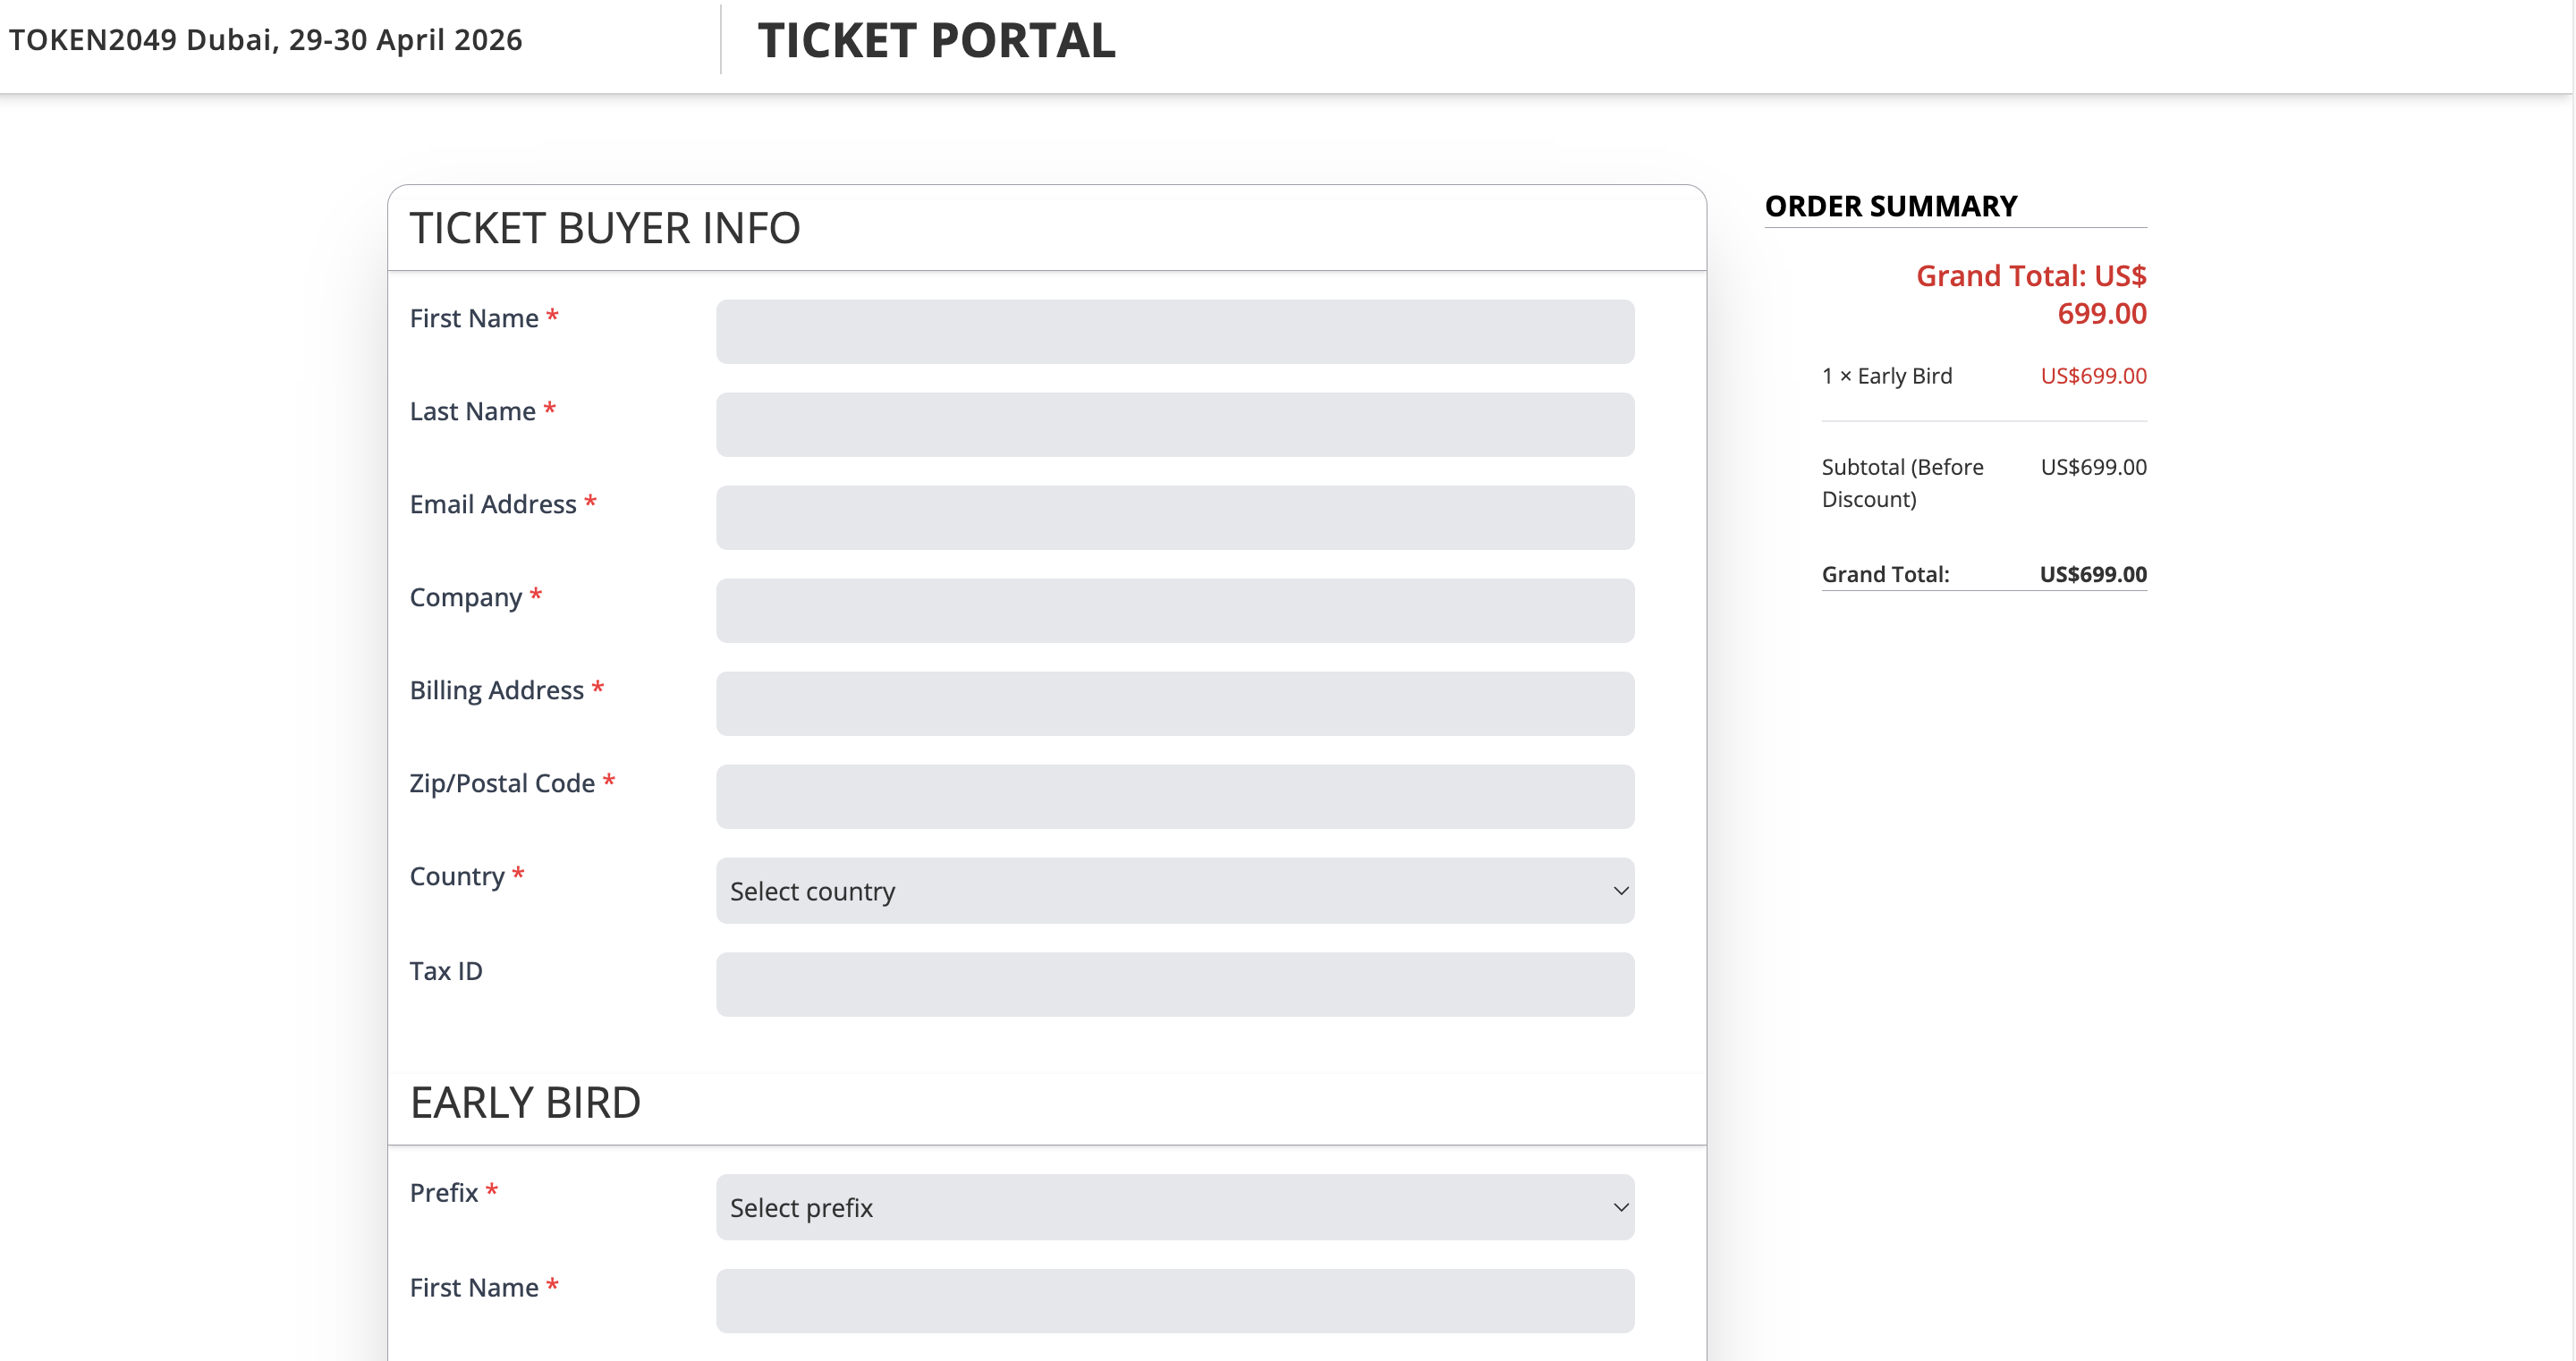Expand the country dropdown chevron arrow
The height and width of the screenshot is (1361, 2576).
coord(1620,890)
